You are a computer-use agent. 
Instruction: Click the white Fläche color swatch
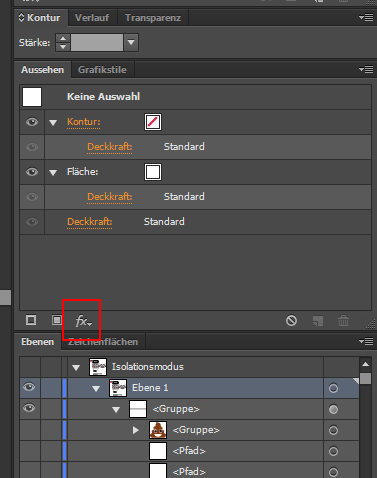coord(153,172)
